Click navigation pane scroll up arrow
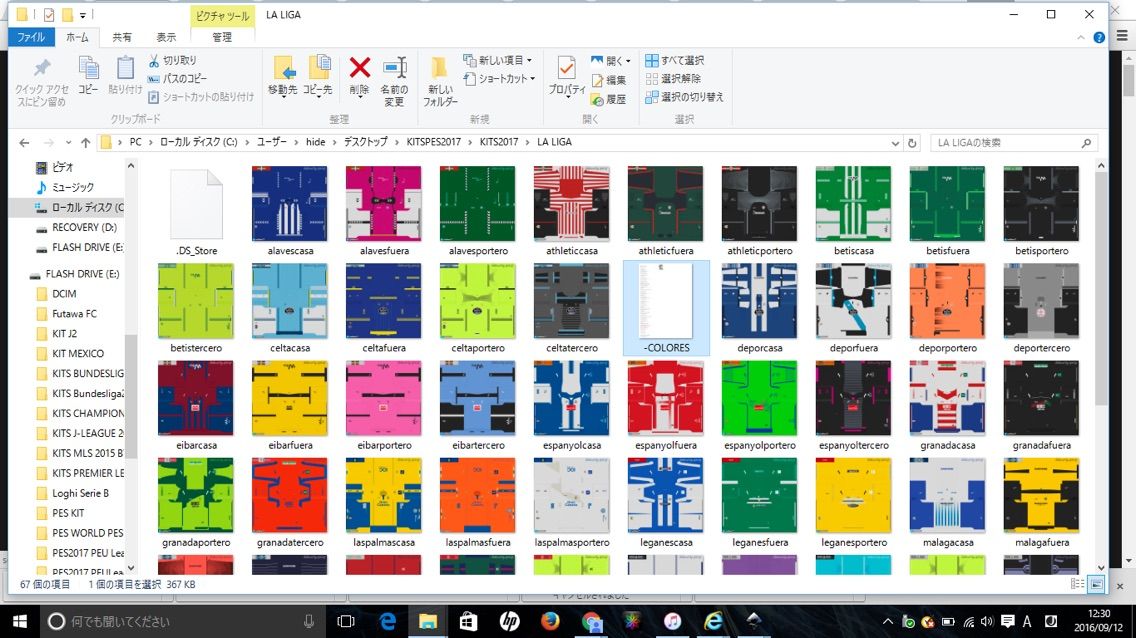 [x=130, y=166]
